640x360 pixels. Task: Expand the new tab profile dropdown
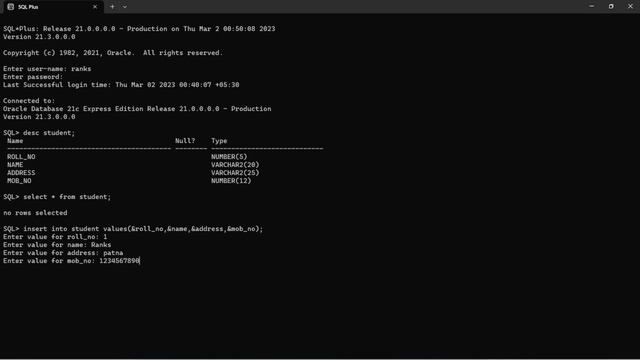124,7
